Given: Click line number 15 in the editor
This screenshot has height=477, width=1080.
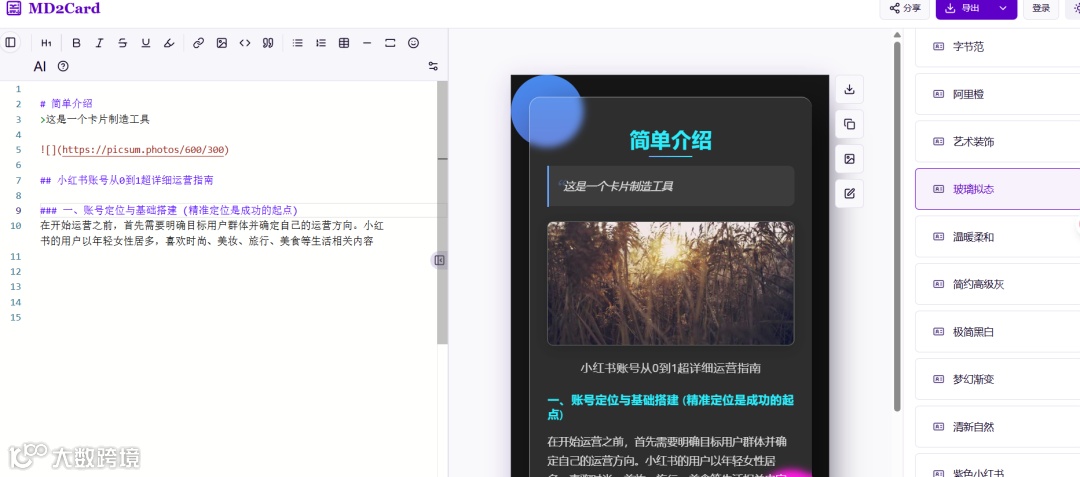Looking at the screenshot, I should pyautogui.click(x=17, y=317).
